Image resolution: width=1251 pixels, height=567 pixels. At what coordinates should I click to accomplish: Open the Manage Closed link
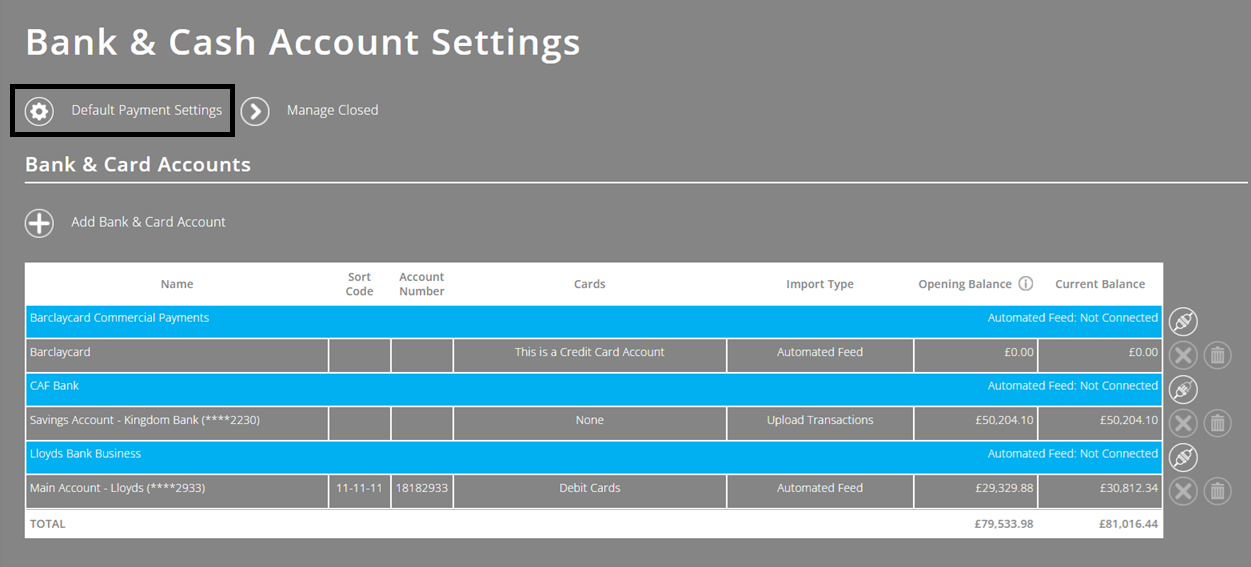tap(332, 110)
